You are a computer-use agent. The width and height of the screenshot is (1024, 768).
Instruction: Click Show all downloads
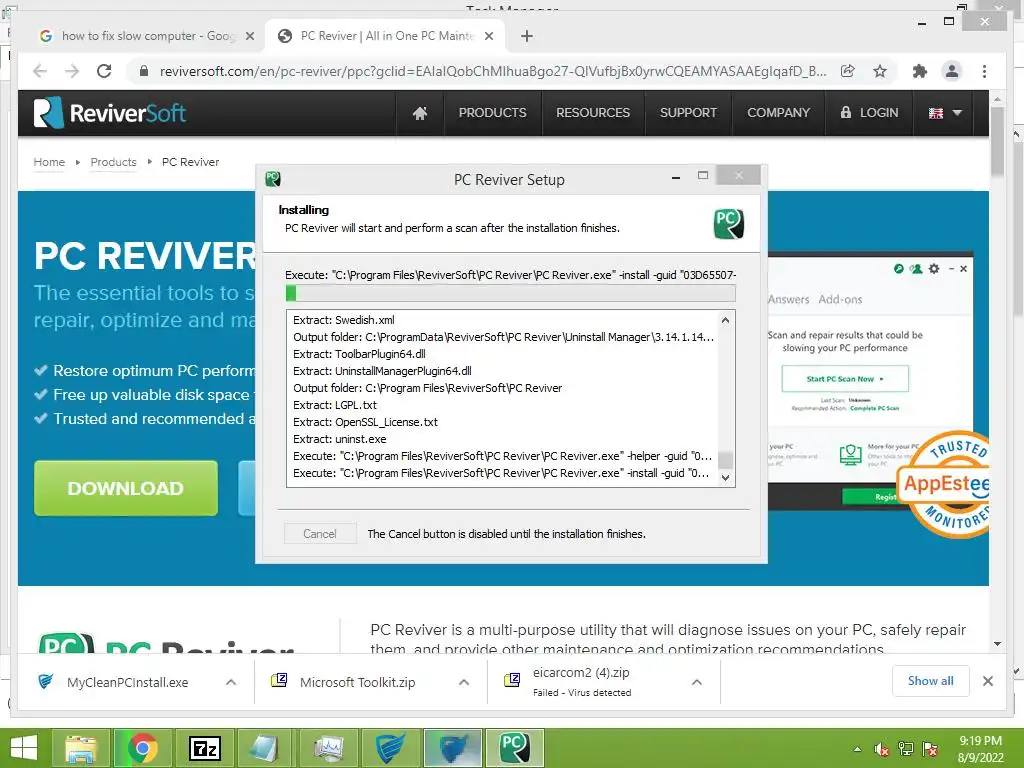931,681
